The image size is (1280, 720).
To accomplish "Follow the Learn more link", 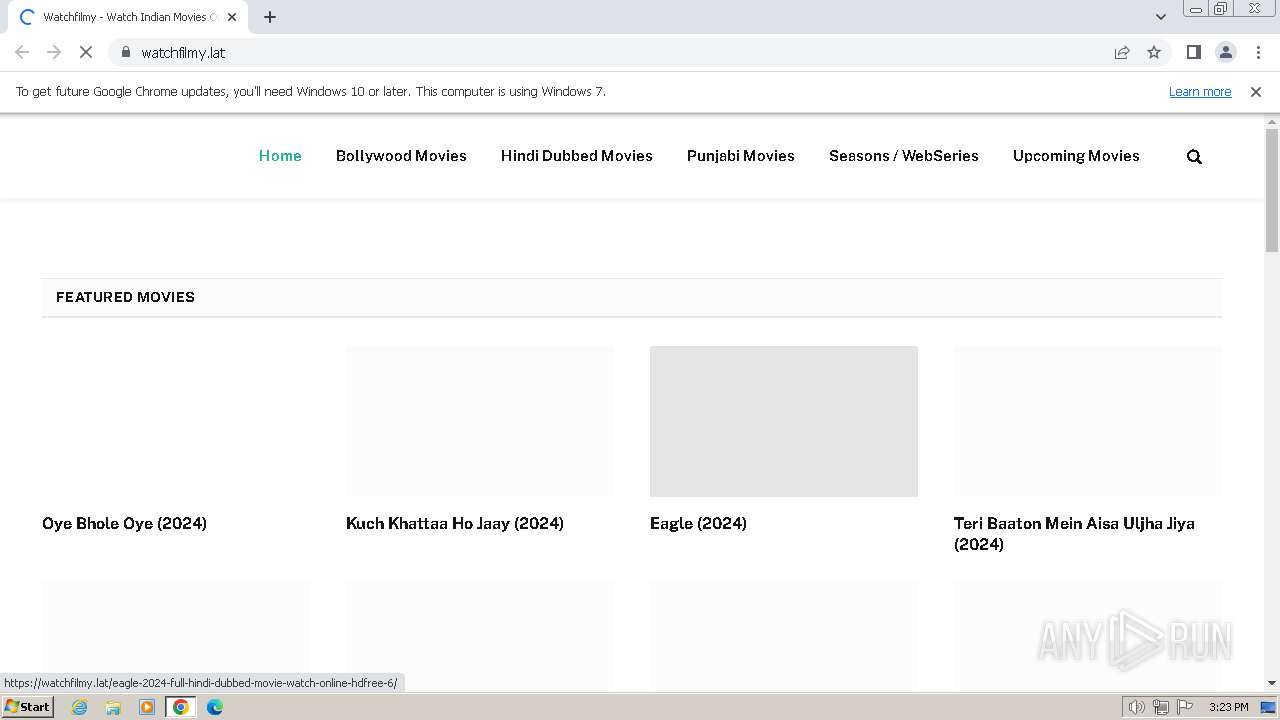I will click(1200, 91).
